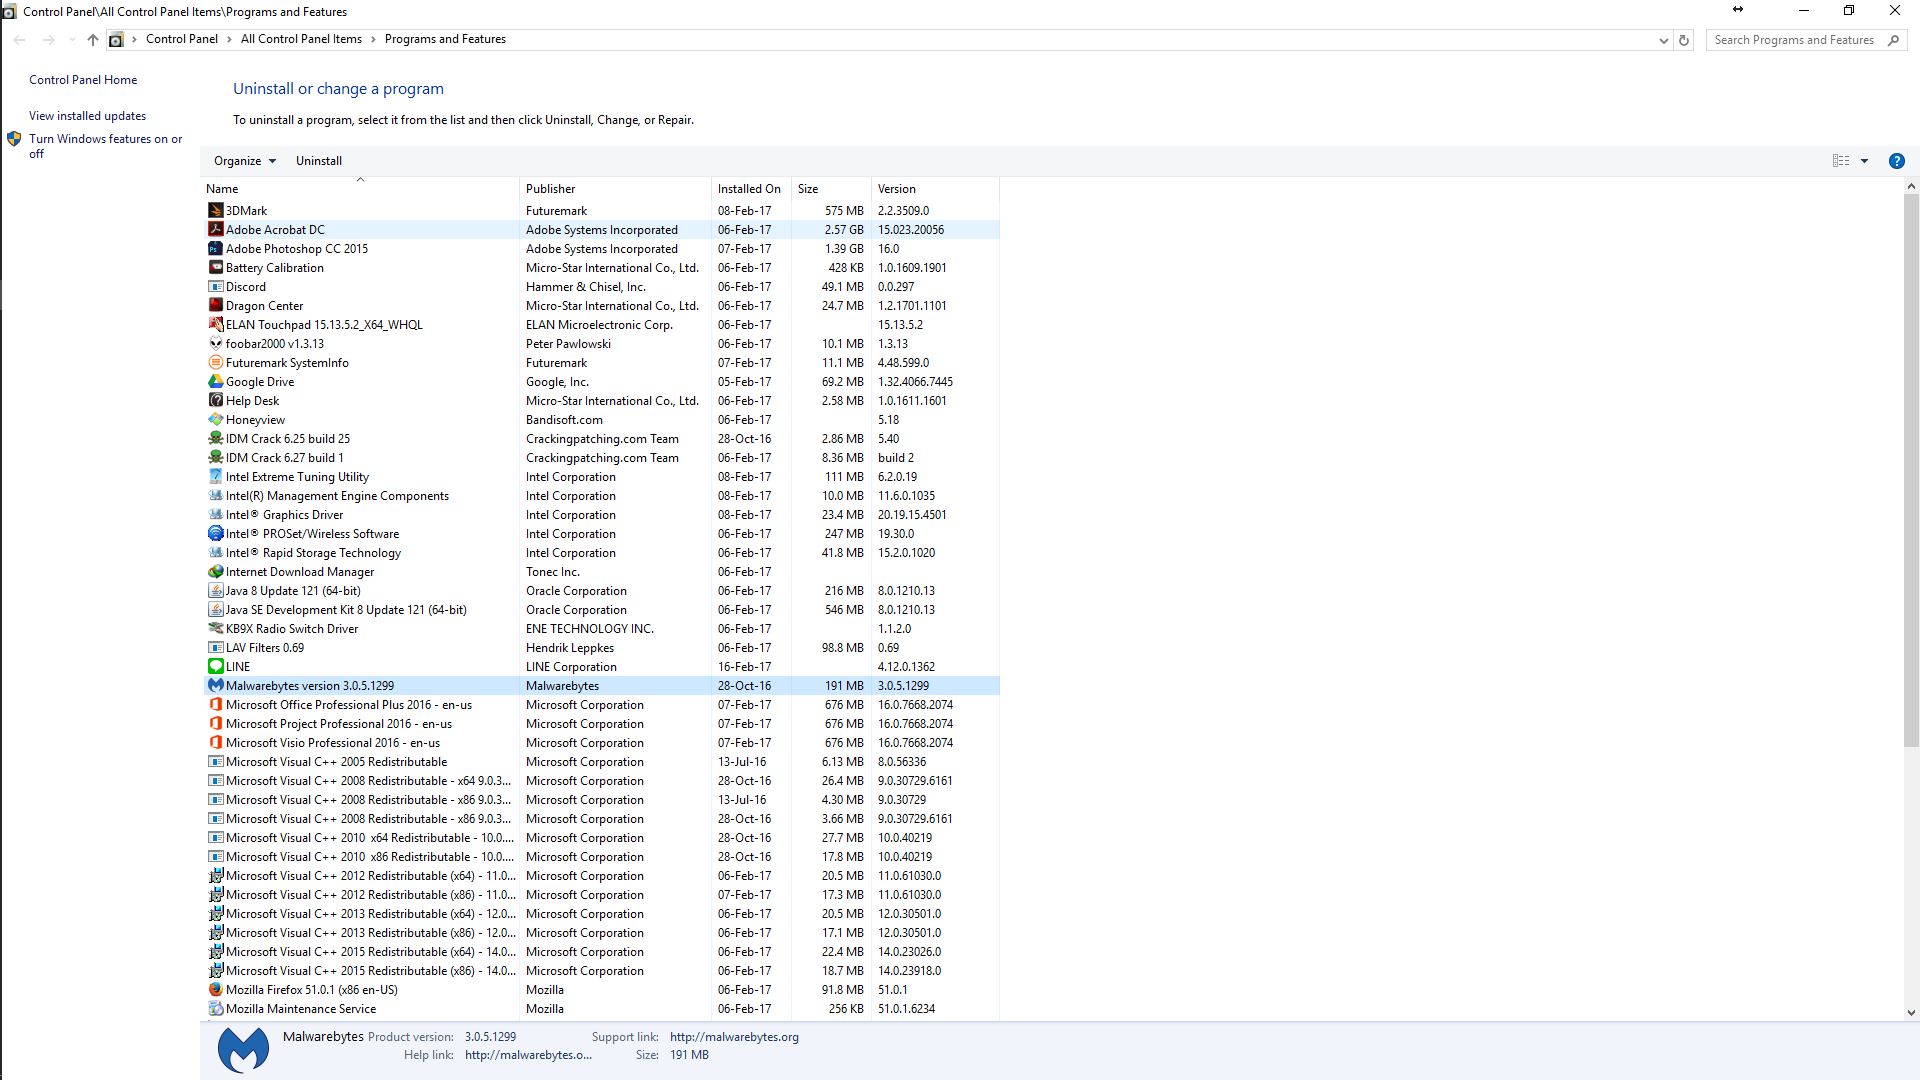Click the Internet Download Manager icon
The width and height of the screenshot is (1920, 1080).
coord(215,572)
